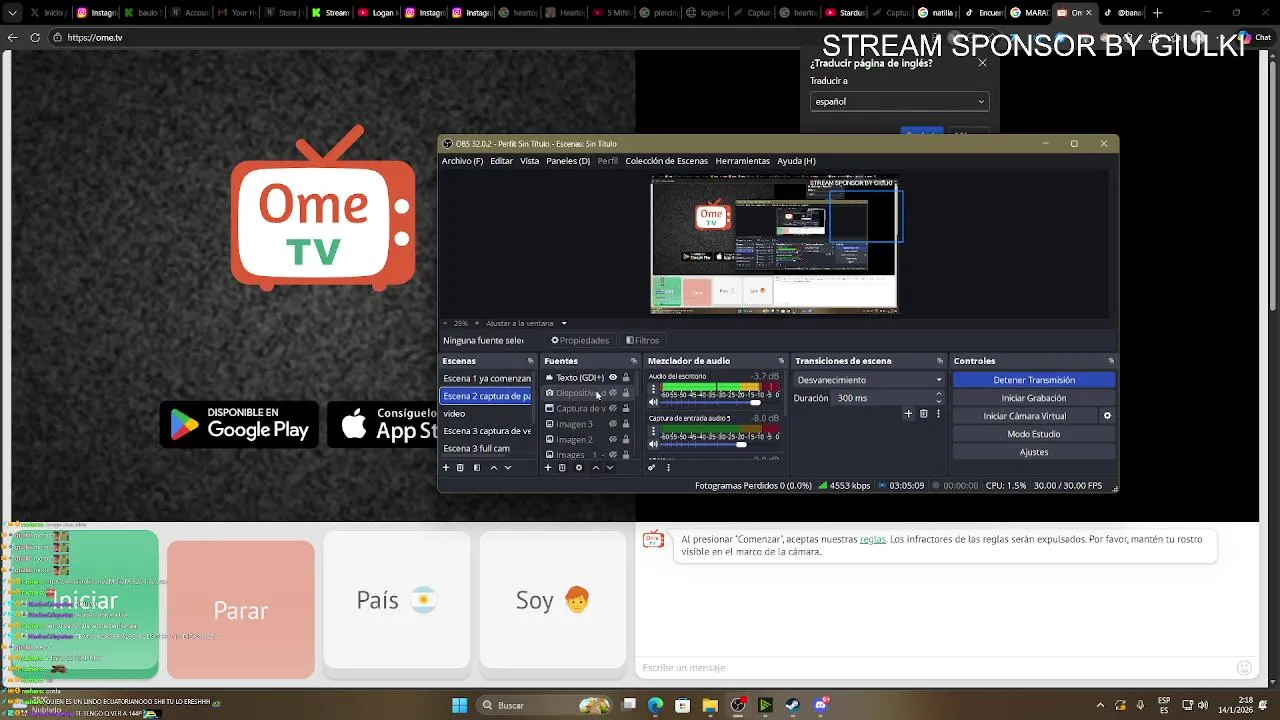The image size is (1280, 720).
Task: Open a new browser tab
Action: (x=1158, y=13)
